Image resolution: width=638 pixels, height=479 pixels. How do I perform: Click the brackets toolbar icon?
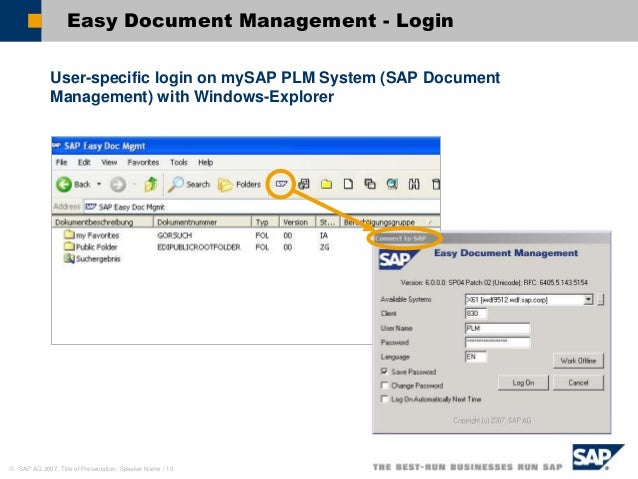[x=414, y=184]
